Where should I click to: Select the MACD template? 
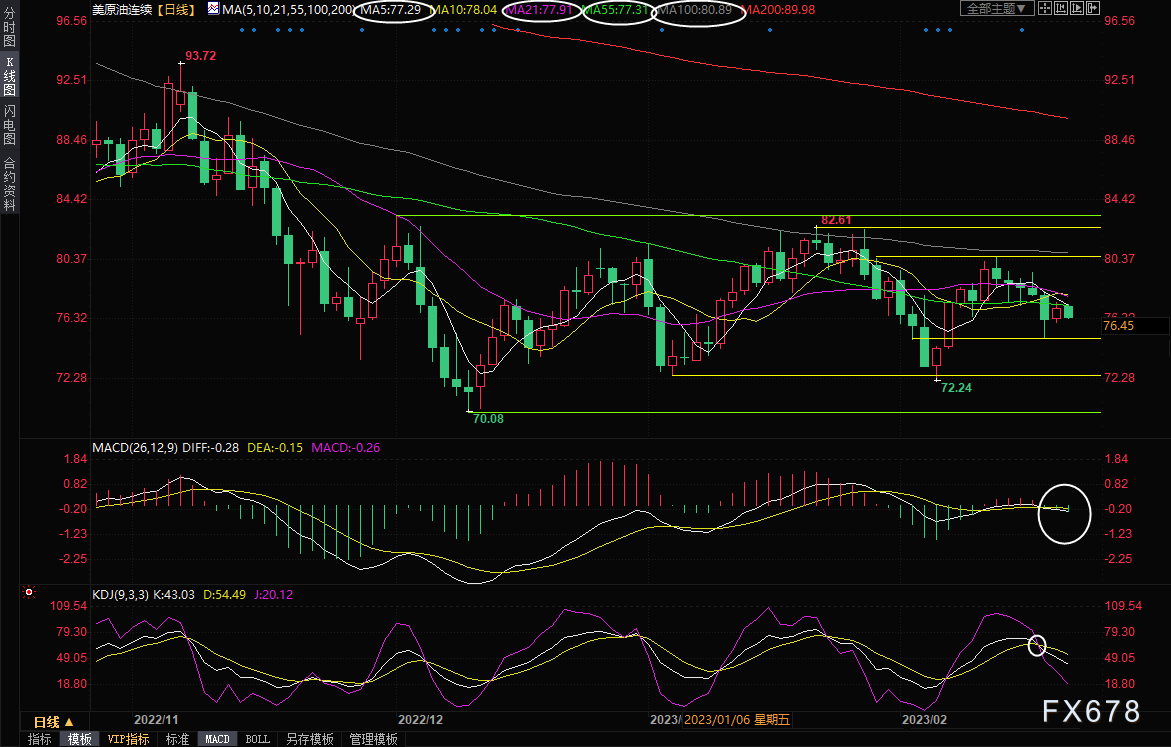coord(217,739)
